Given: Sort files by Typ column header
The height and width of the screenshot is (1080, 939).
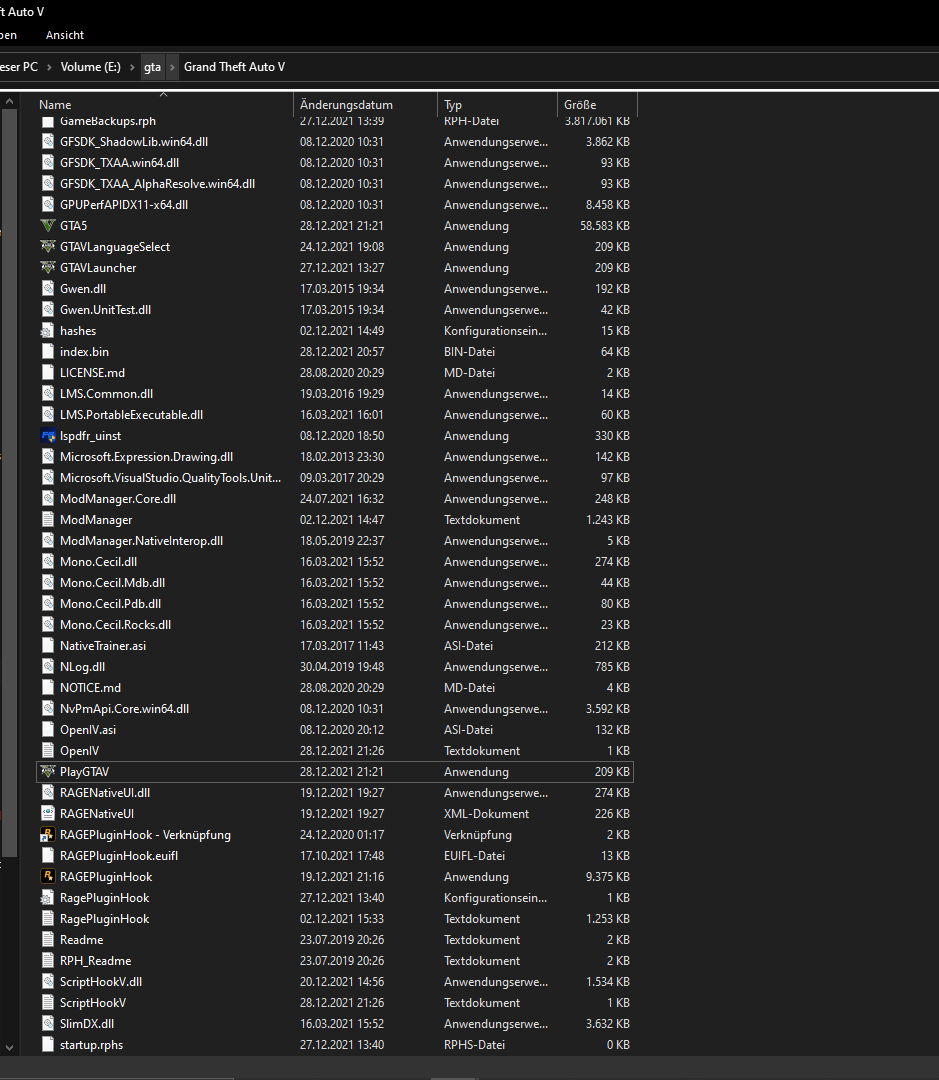Looking at the screenshot, I should click(x=453, y=105).
